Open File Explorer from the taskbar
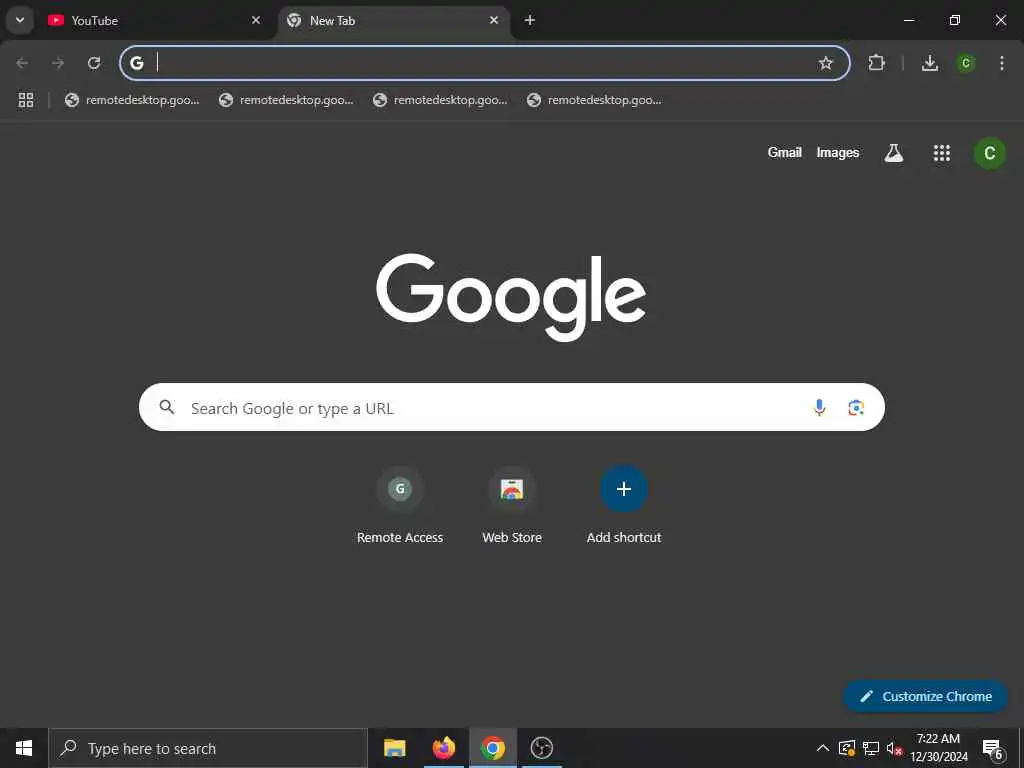The width and height of the screenshot is (1024, 768). pyautogui.click(x=394, y=748)
